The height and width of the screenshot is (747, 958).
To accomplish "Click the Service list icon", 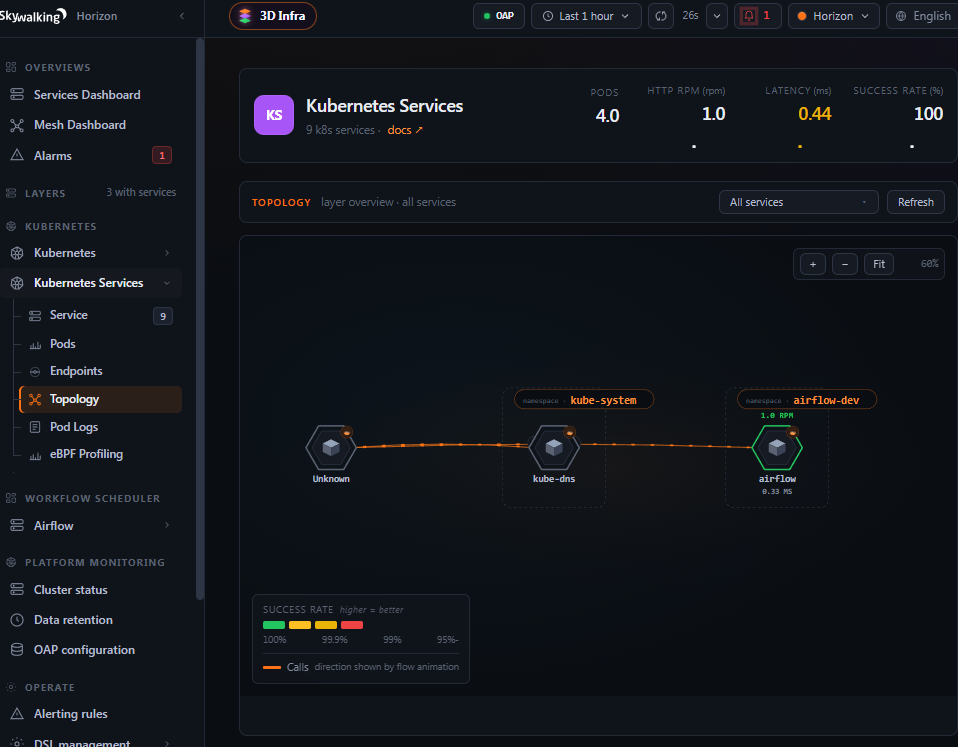I will click(x=35, y=316).
